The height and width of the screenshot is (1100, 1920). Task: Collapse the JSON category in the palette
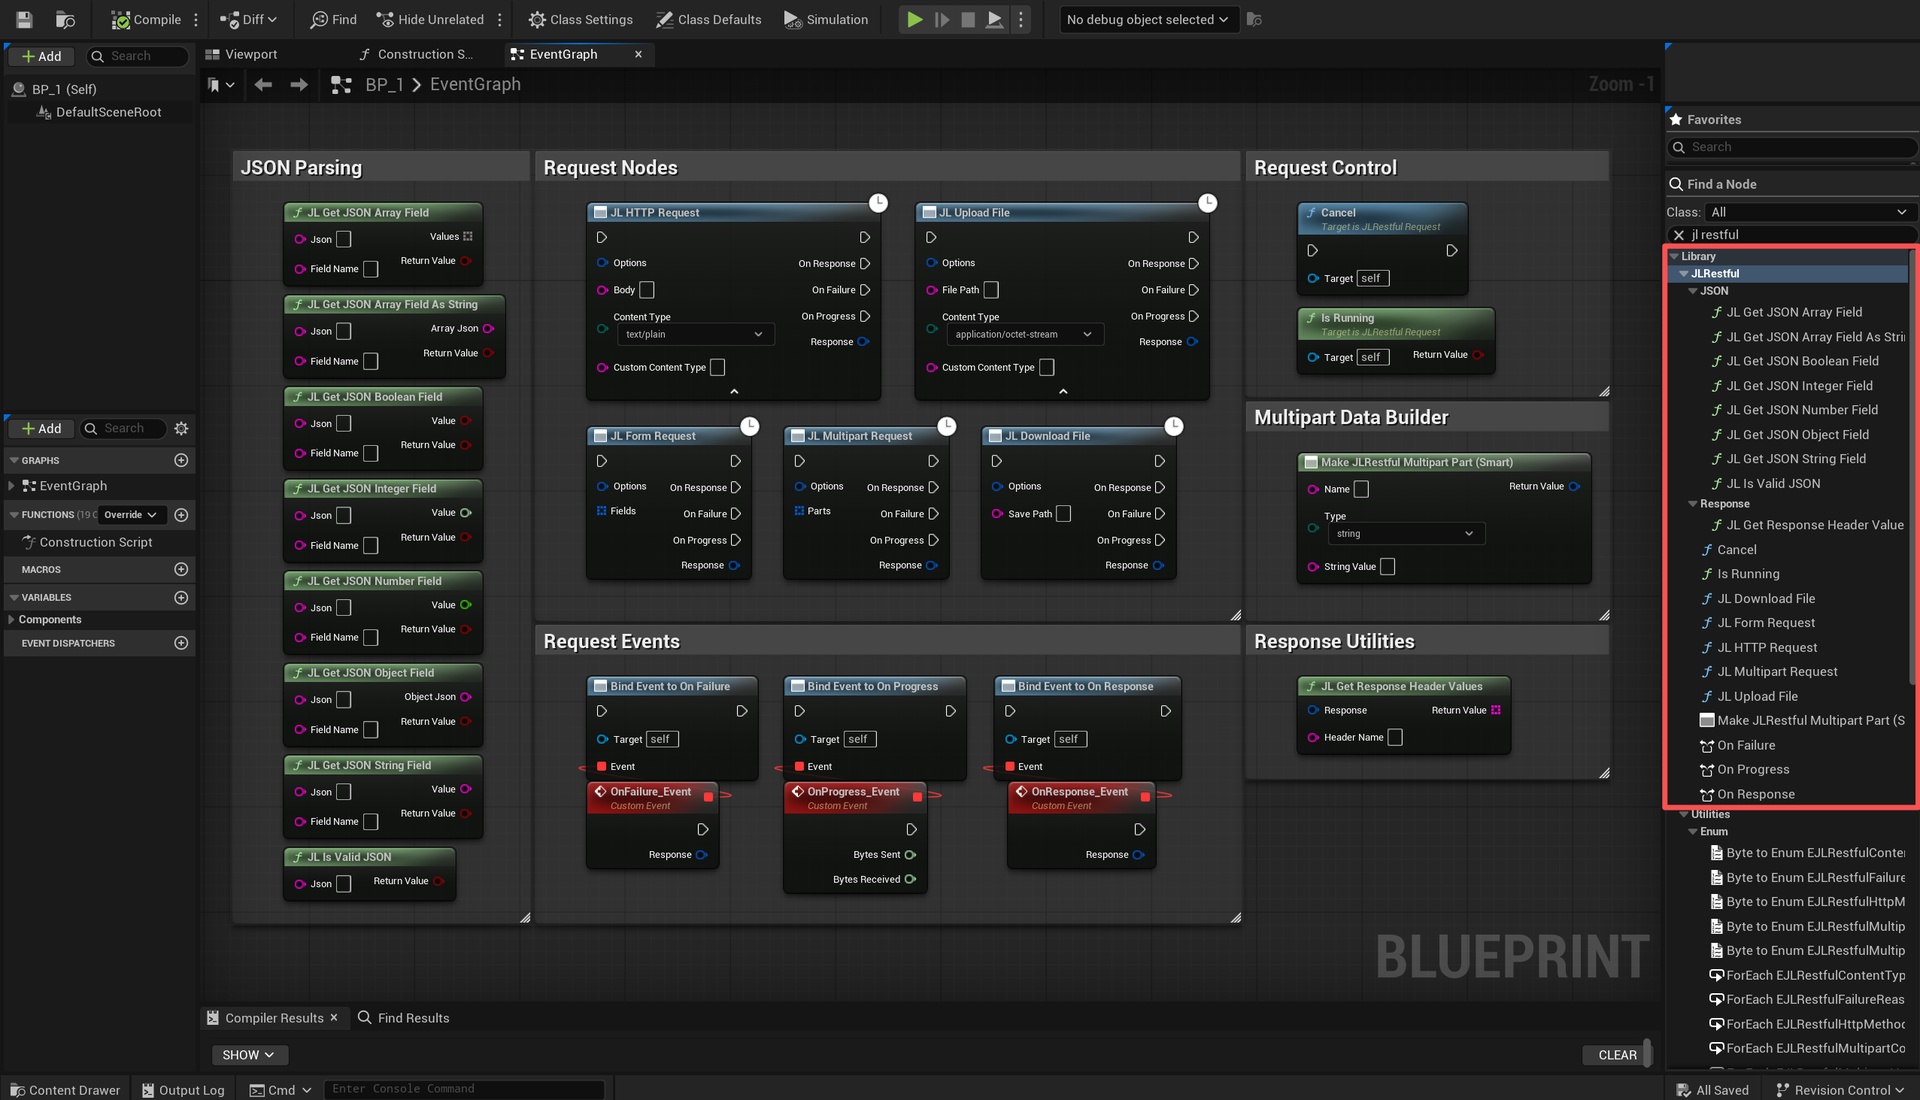1693,291
